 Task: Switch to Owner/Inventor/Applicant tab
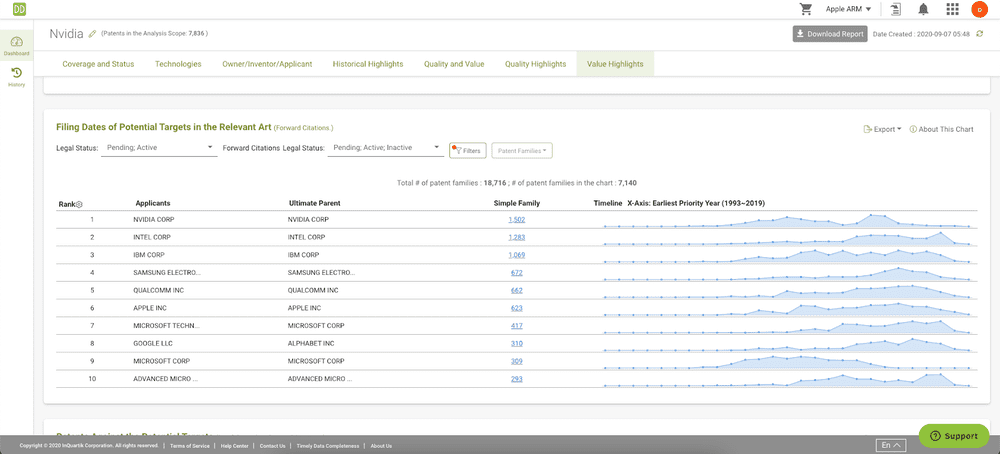[267, 64]
